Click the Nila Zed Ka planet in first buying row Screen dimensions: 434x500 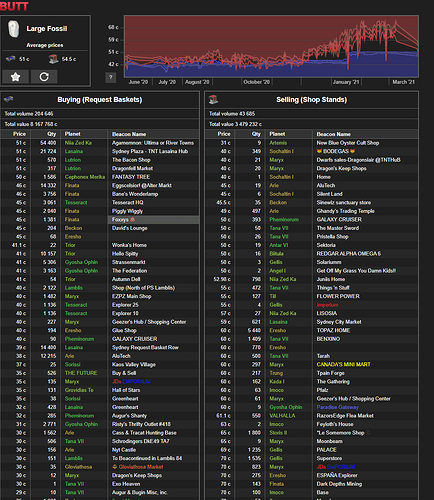click(x=78, y=143)
